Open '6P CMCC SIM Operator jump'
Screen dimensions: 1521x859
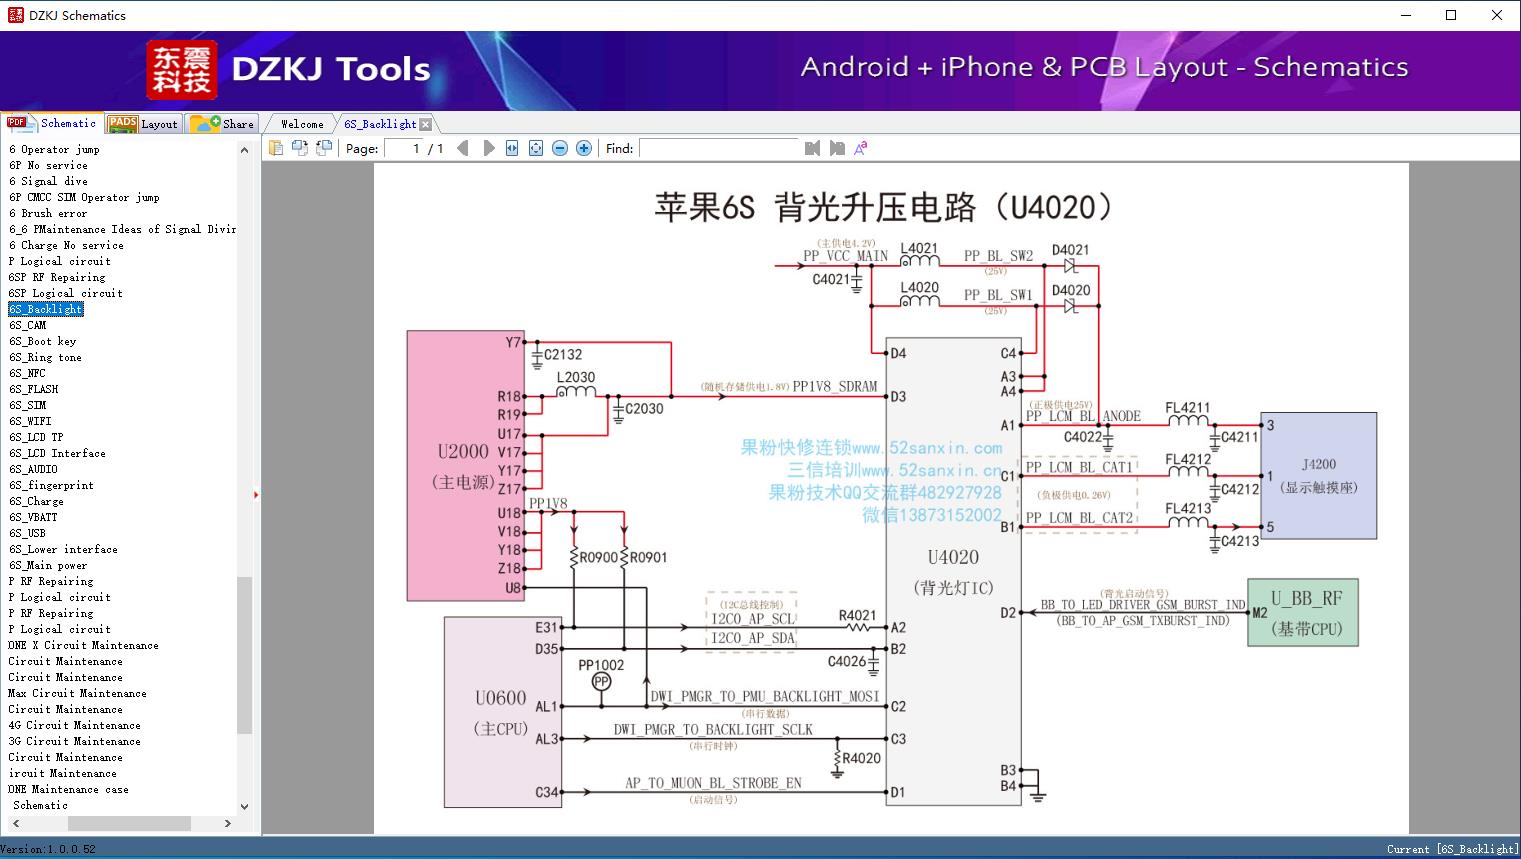pyautogui.click(x=84, y=197)
